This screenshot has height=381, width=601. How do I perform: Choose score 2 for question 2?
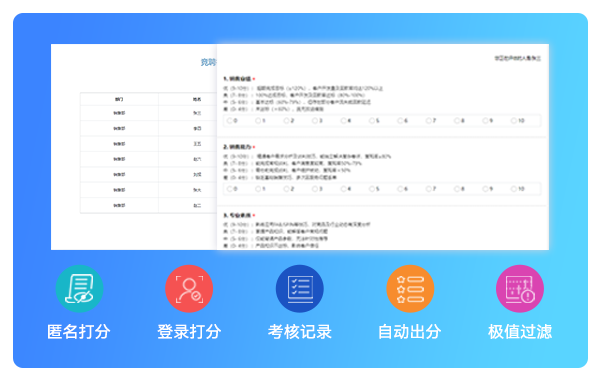[286, 189]
